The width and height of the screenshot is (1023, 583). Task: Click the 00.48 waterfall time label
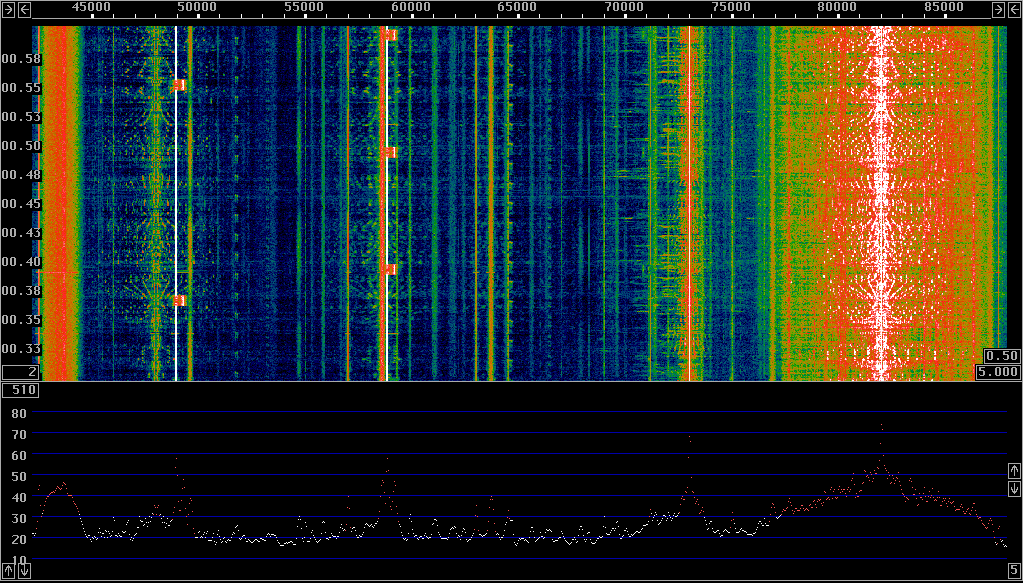(21, 175)
